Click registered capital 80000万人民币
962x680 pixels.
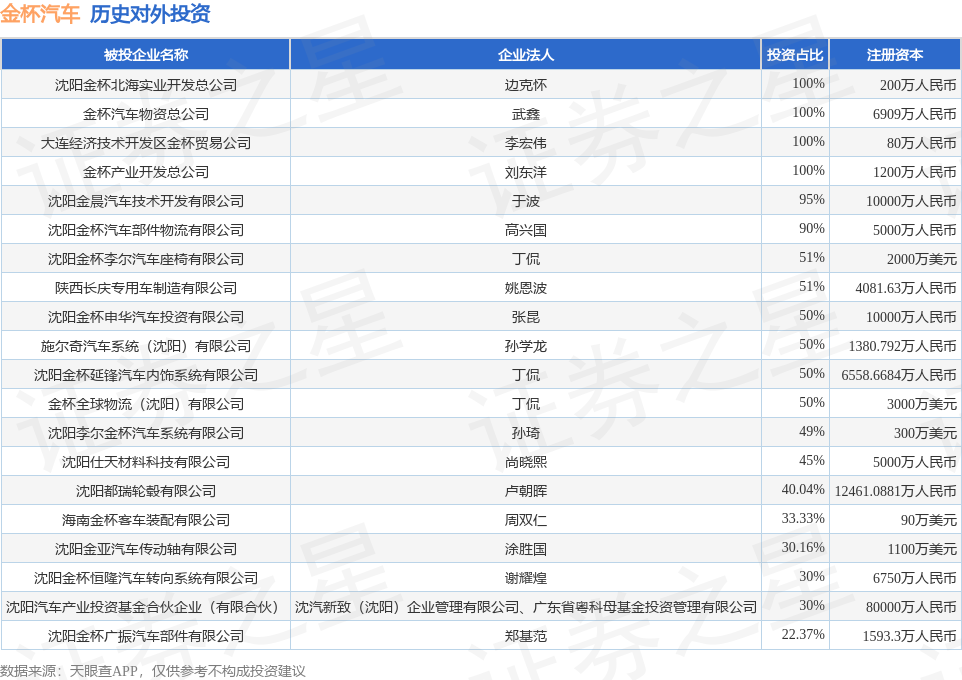click(x=911, y=607)
